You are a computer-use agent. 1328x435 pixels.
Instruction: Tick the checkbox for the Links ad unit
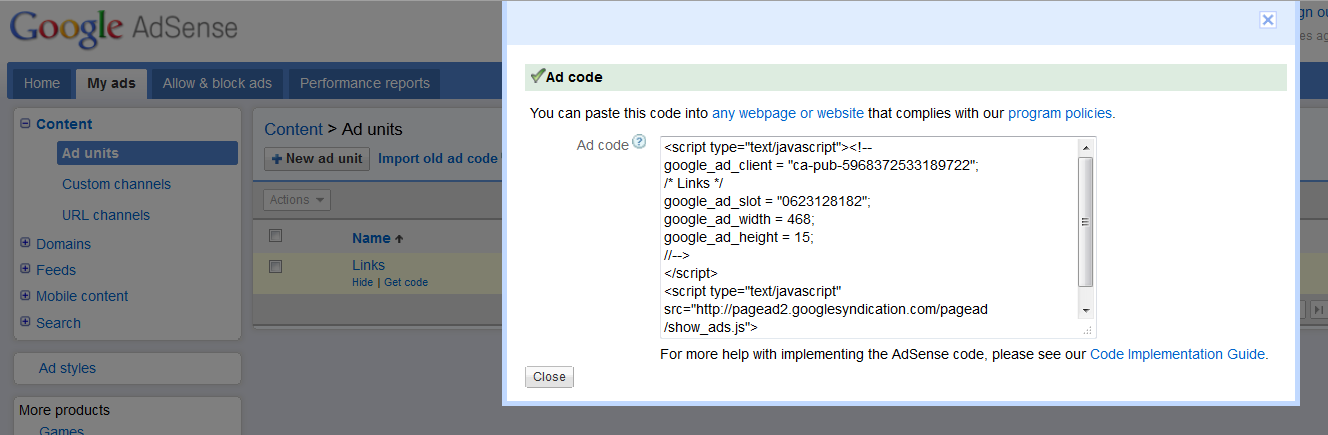pos(276,266)
